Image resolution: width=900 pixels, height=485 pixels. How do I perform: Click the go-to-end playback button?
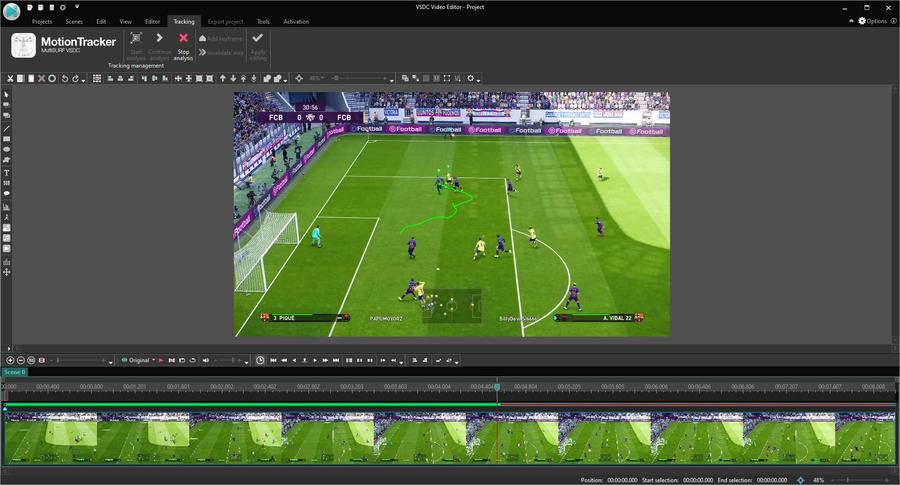[336, 360]
